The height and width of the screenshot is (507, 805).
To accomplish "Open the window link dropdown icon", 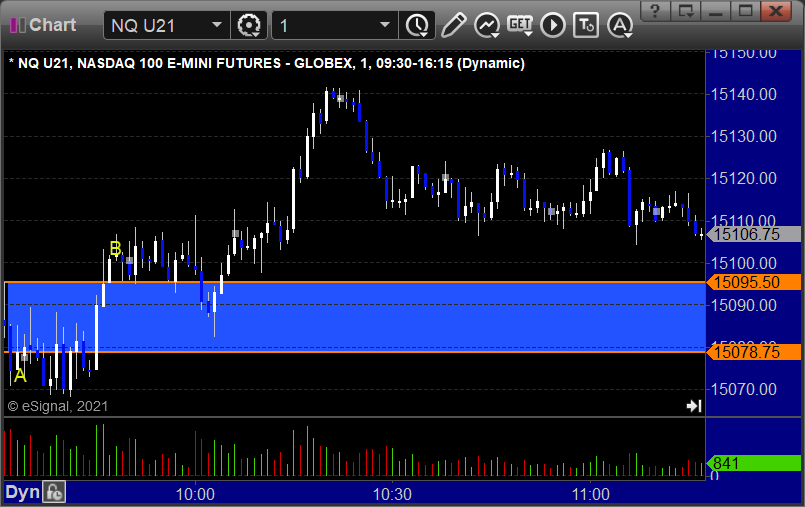I will (x=686, y=11).
